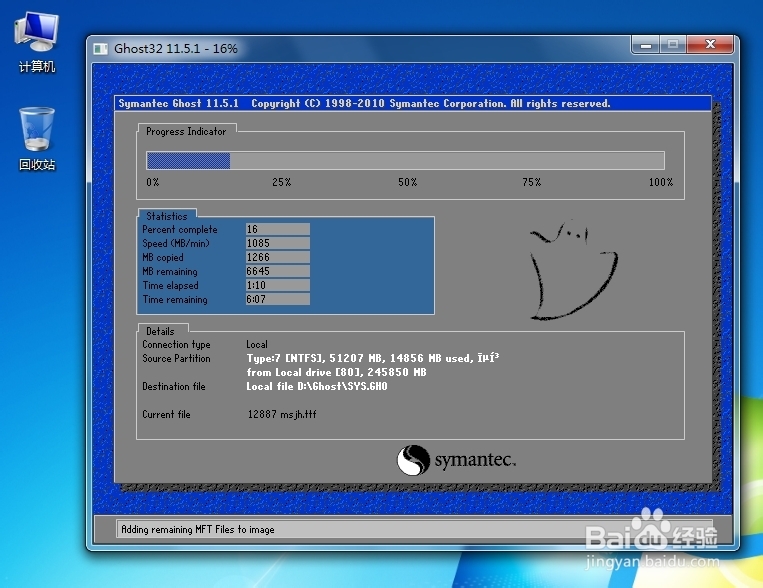Click the Connection type value Local

click(257, 345)
